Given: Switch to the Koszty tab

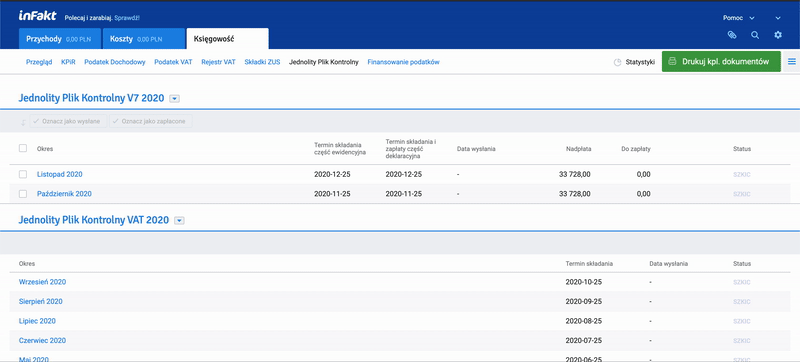Looking at the screenshot, I should point(144,39).
